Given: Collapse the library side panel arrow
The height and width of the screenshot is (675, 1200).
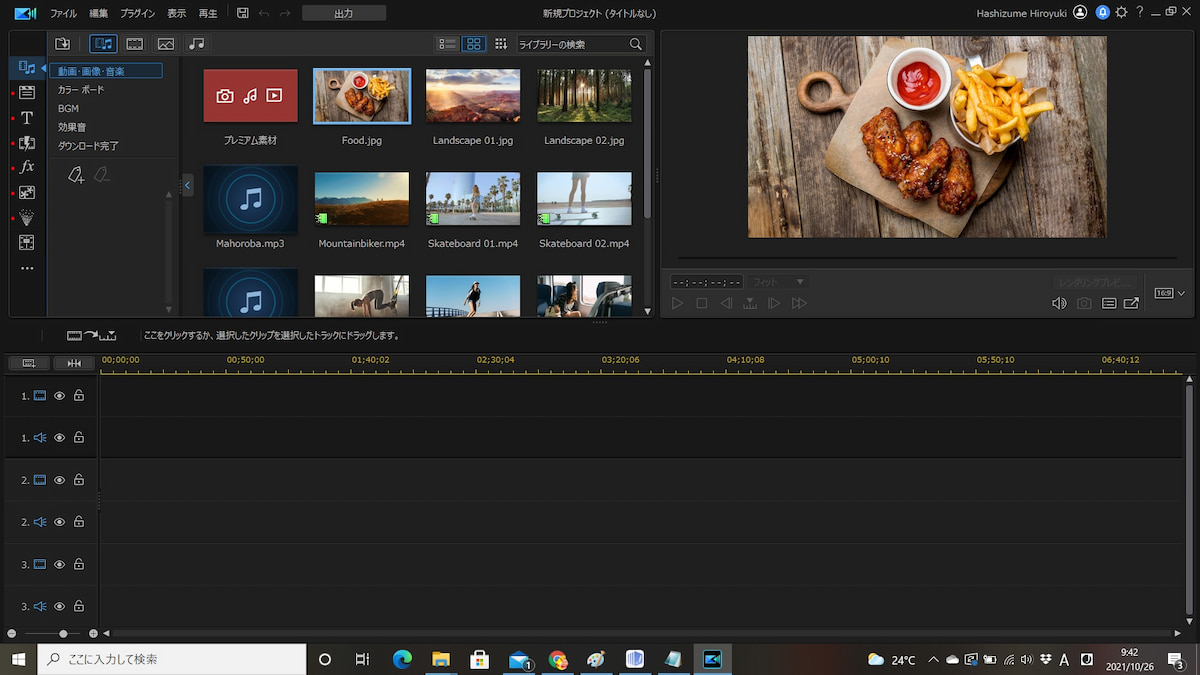Looking at the screenshot, I should click(x=187, y=185).
